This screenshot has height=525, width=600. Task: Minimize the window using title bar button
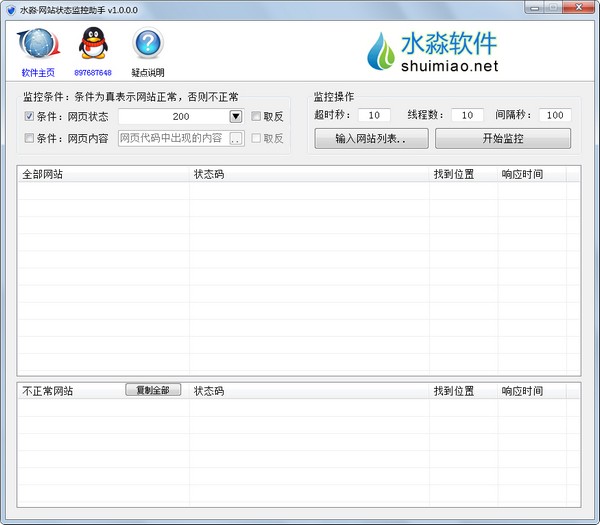[x=535, y=7]
